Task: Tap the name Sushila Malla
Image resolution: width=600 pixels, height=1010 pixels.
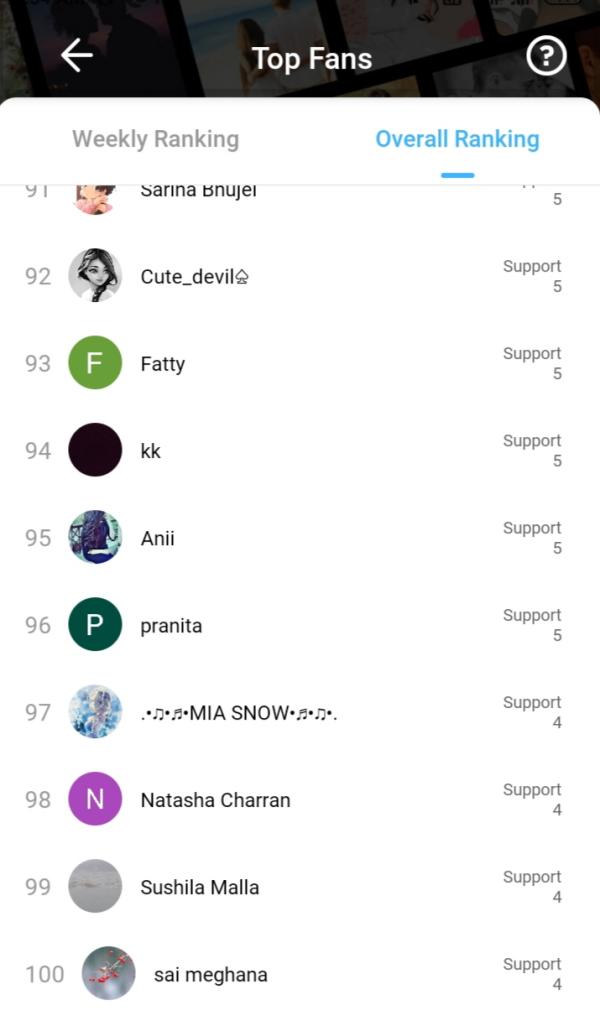Action: 199,887
